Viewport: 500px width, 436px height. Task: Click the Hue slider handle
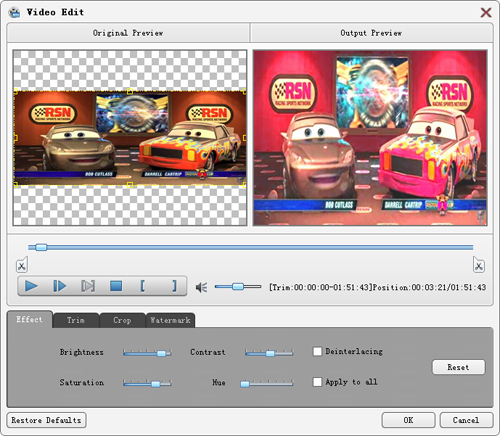point(245,384)
